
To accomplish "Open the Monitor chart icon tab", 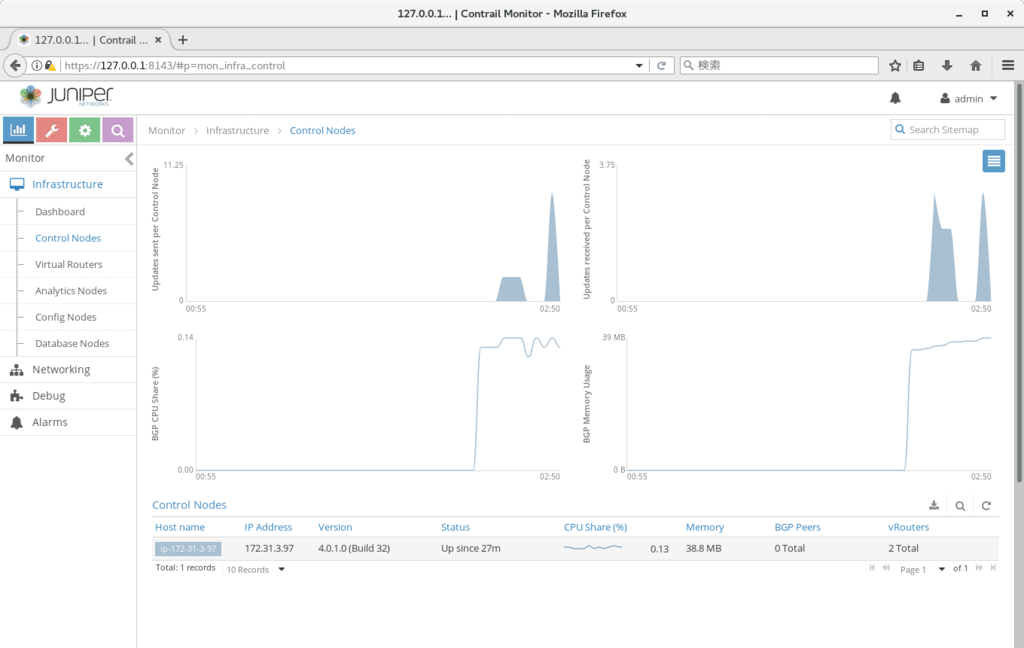I will point(18,130).
